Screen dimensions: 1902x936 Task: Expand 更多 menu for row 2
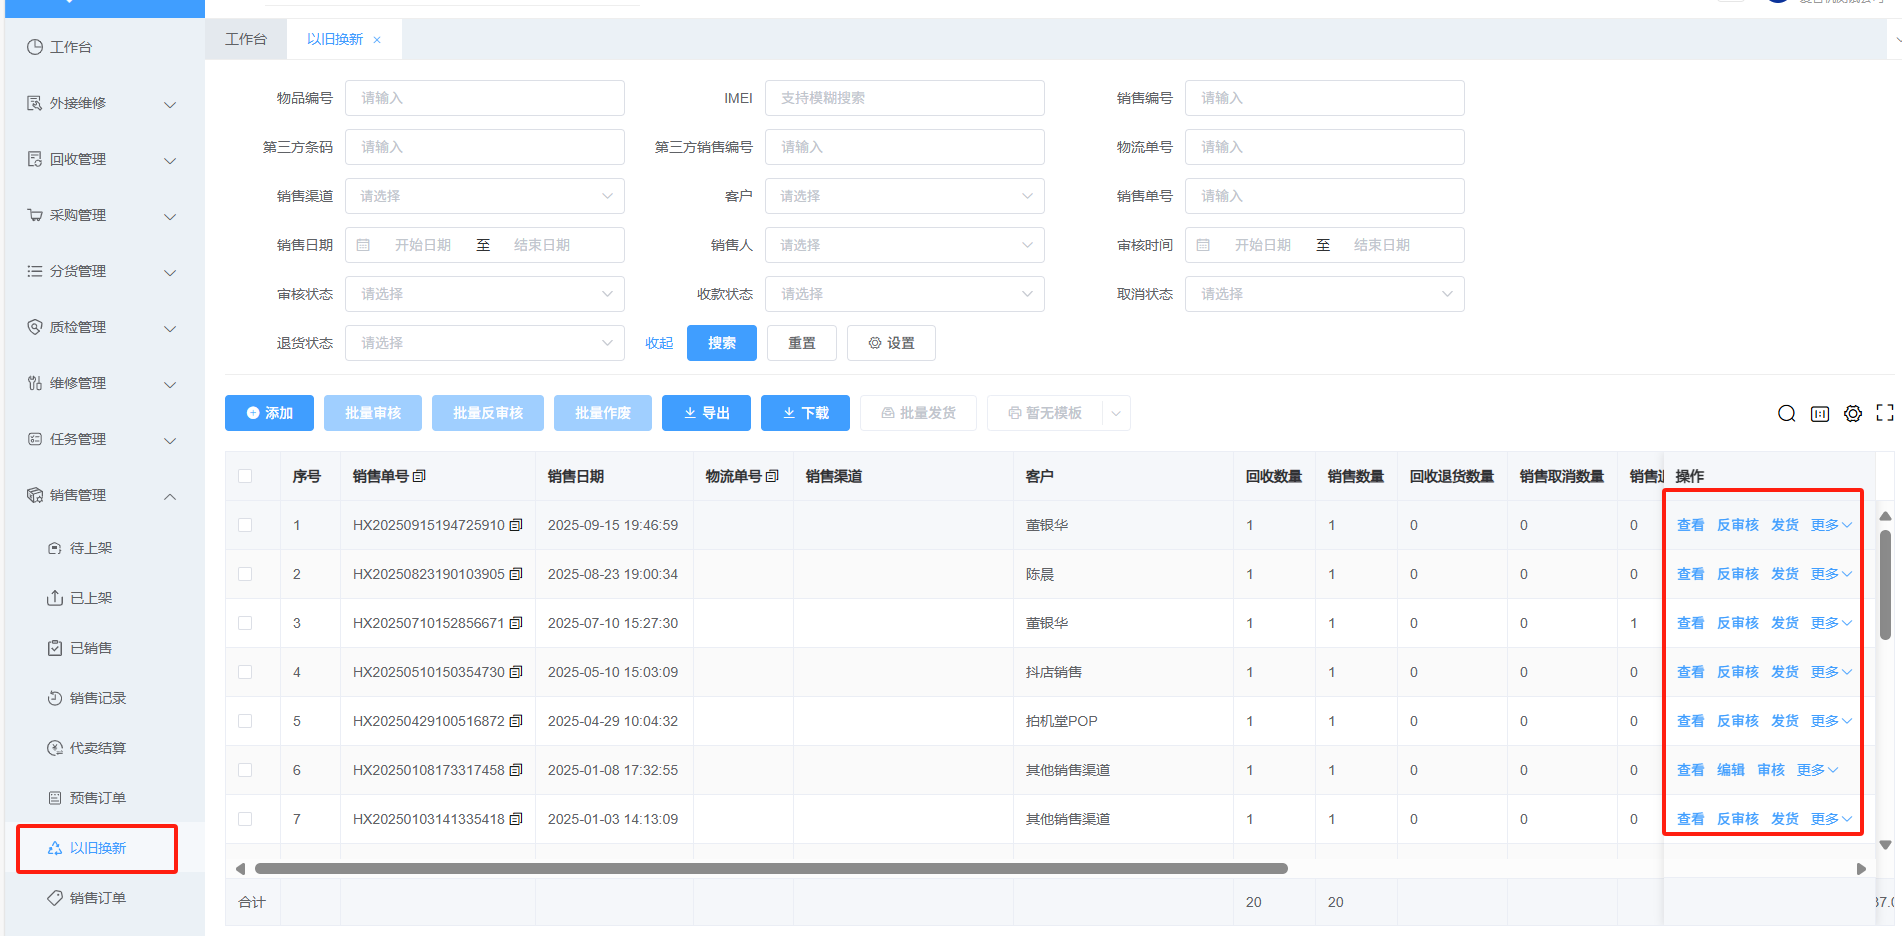click(x=1830, y=574)
